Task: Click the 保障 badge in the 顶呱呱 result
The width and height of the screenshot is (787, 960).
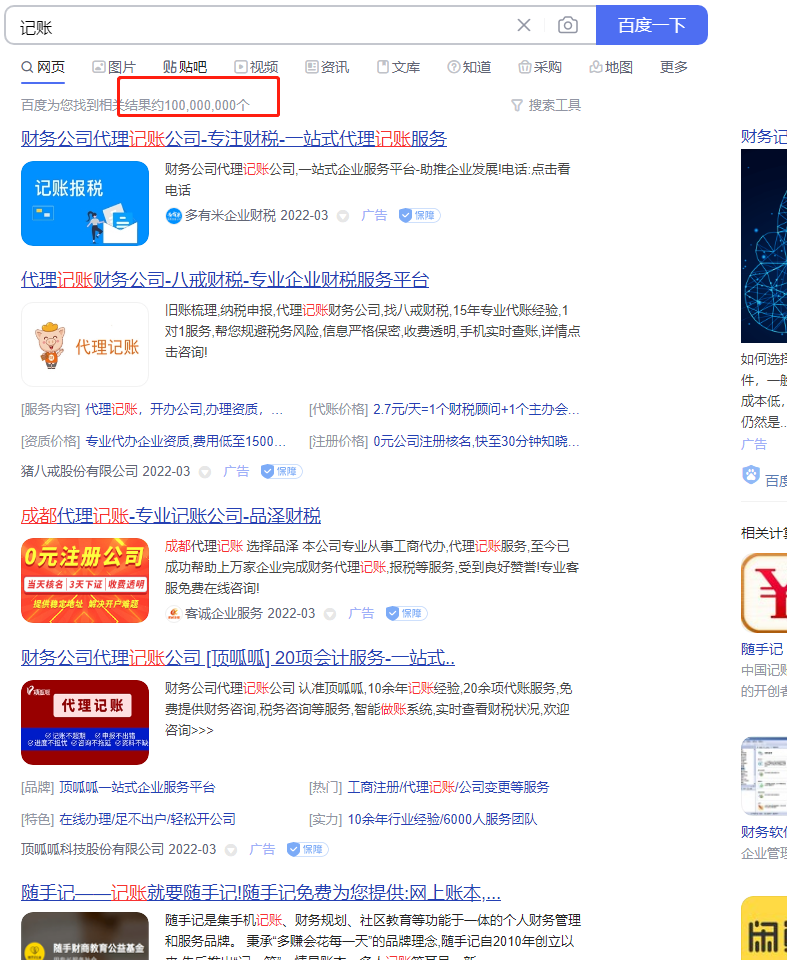Action: coord(307,849)
